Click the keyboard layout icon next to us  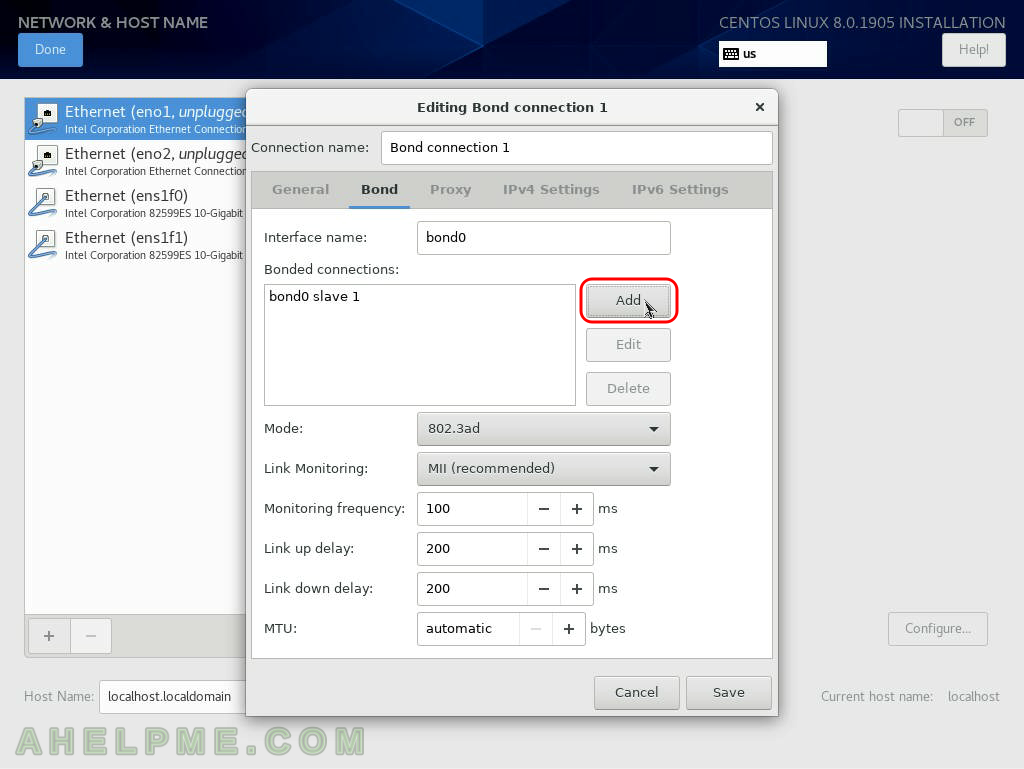(x=731, y=54)
